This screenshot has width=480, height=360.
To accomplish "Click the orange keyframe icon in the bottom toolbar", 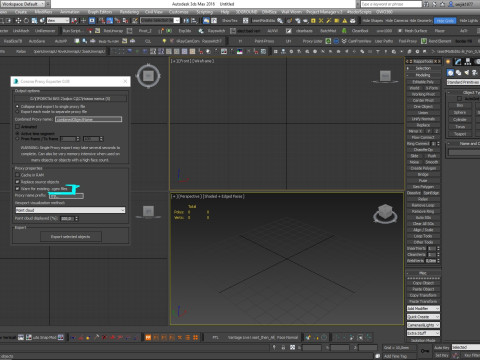I will coord(148,338).
